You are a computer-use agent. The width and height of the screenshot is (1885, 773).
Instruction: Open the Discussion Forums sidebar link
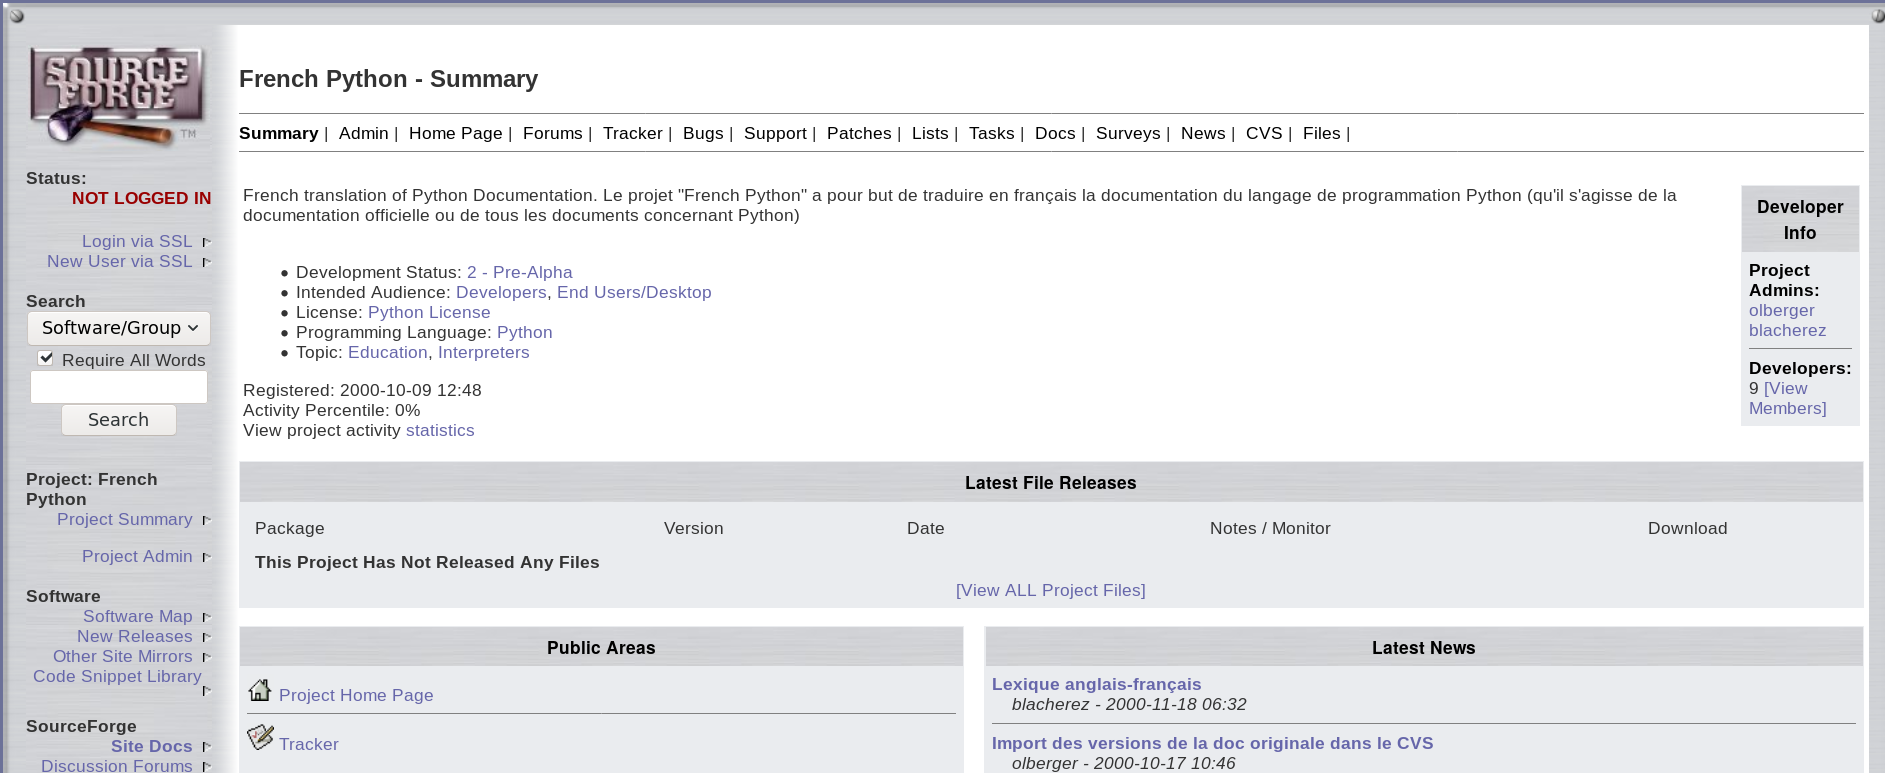coord(116,765)
